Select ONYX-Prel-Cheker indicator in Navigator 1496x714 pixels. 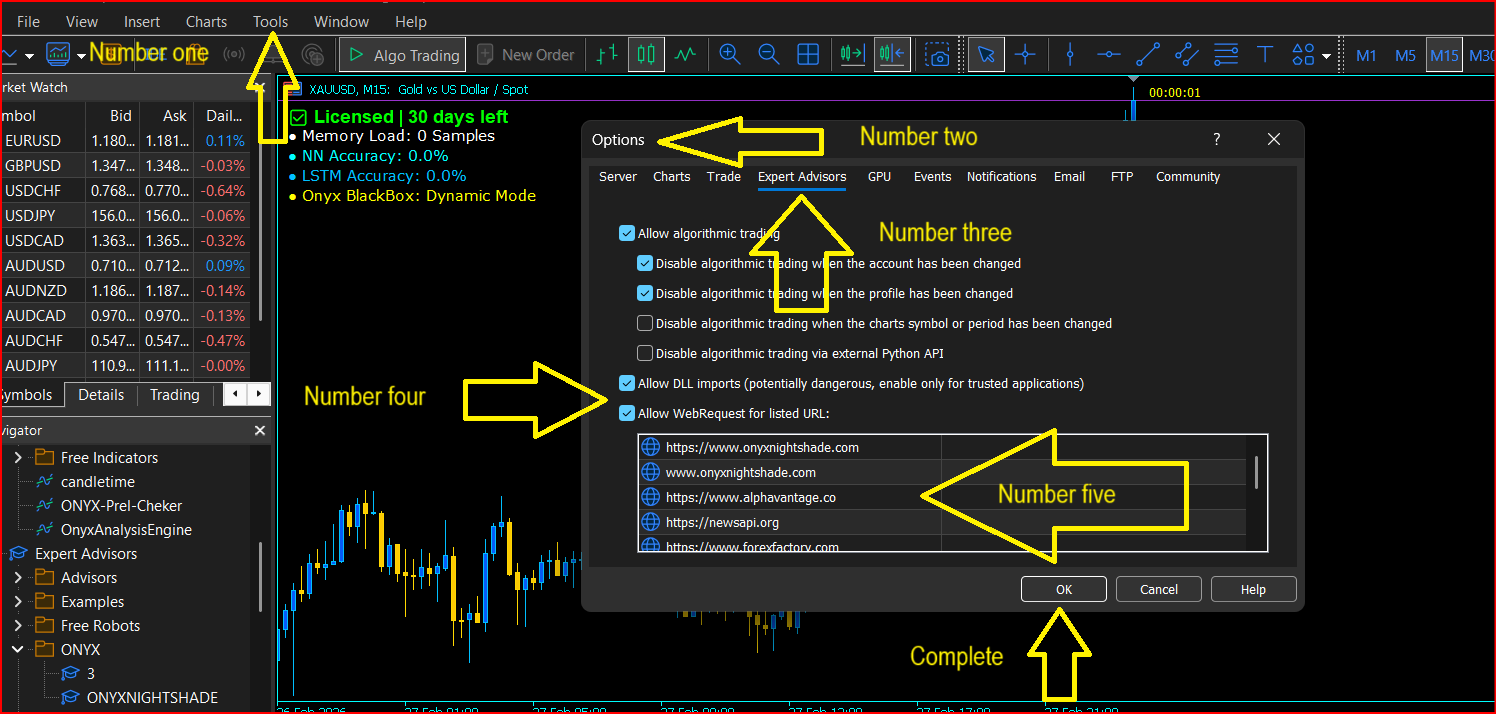pos(122,506)
